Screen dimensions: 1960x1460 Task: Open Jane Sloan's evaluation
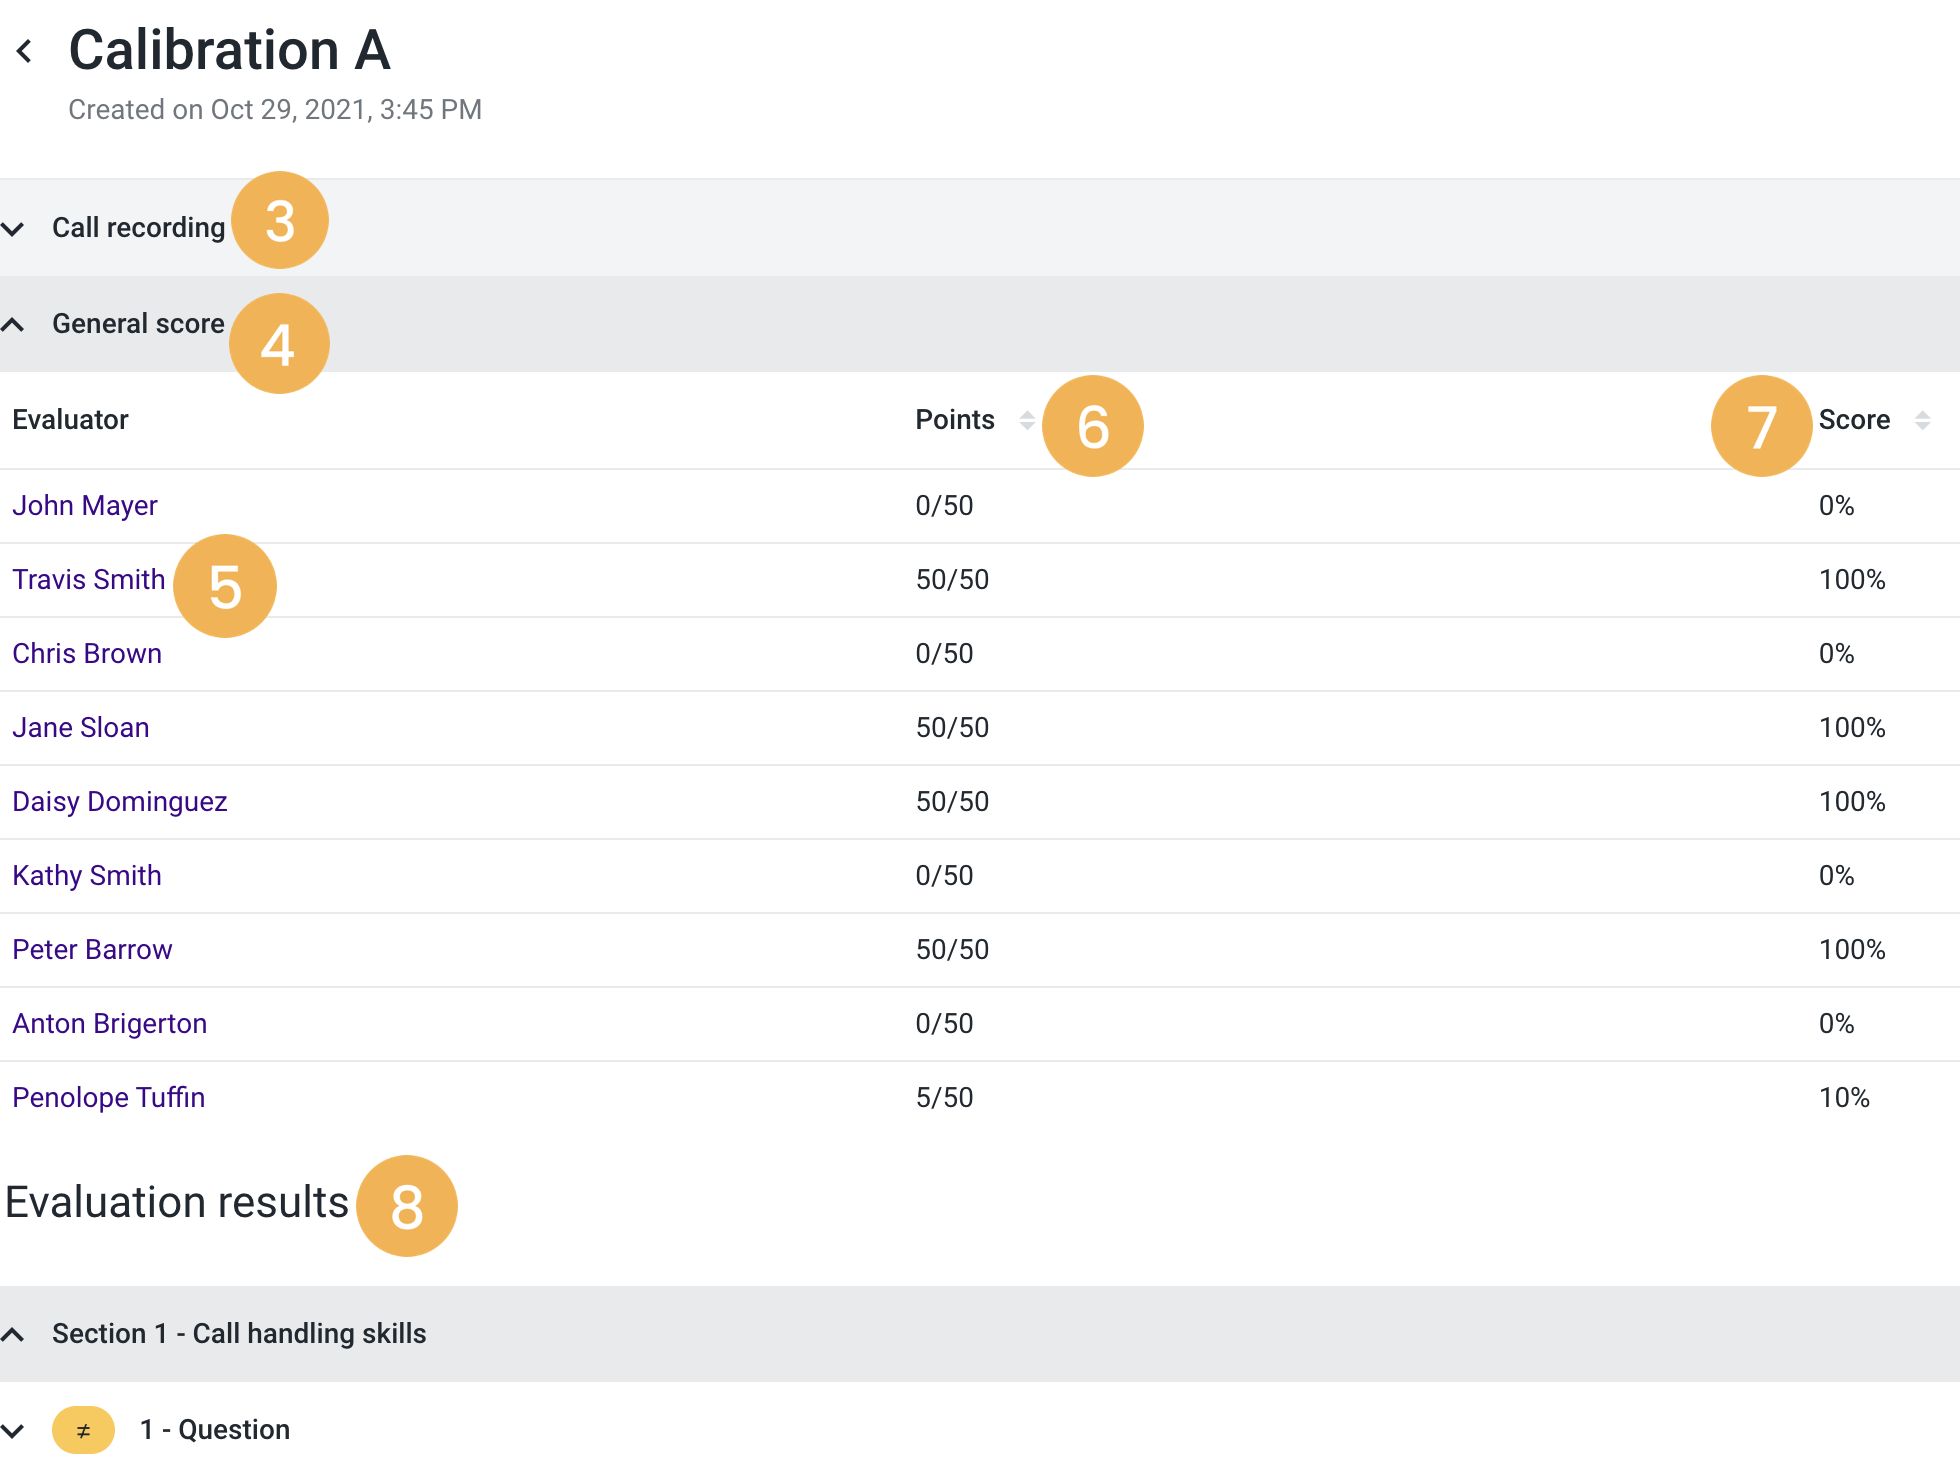click(x=81, y=728)
